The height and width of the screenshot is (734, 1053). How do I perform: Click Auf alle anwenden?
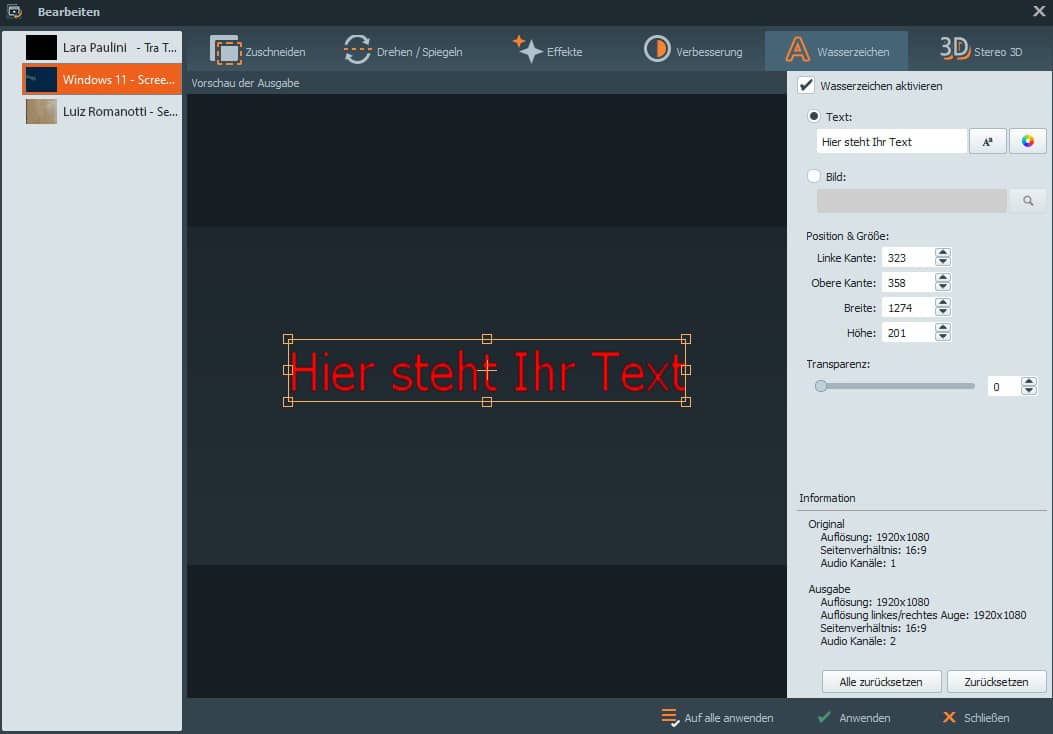pyautogui.click(x=717, y=717)
